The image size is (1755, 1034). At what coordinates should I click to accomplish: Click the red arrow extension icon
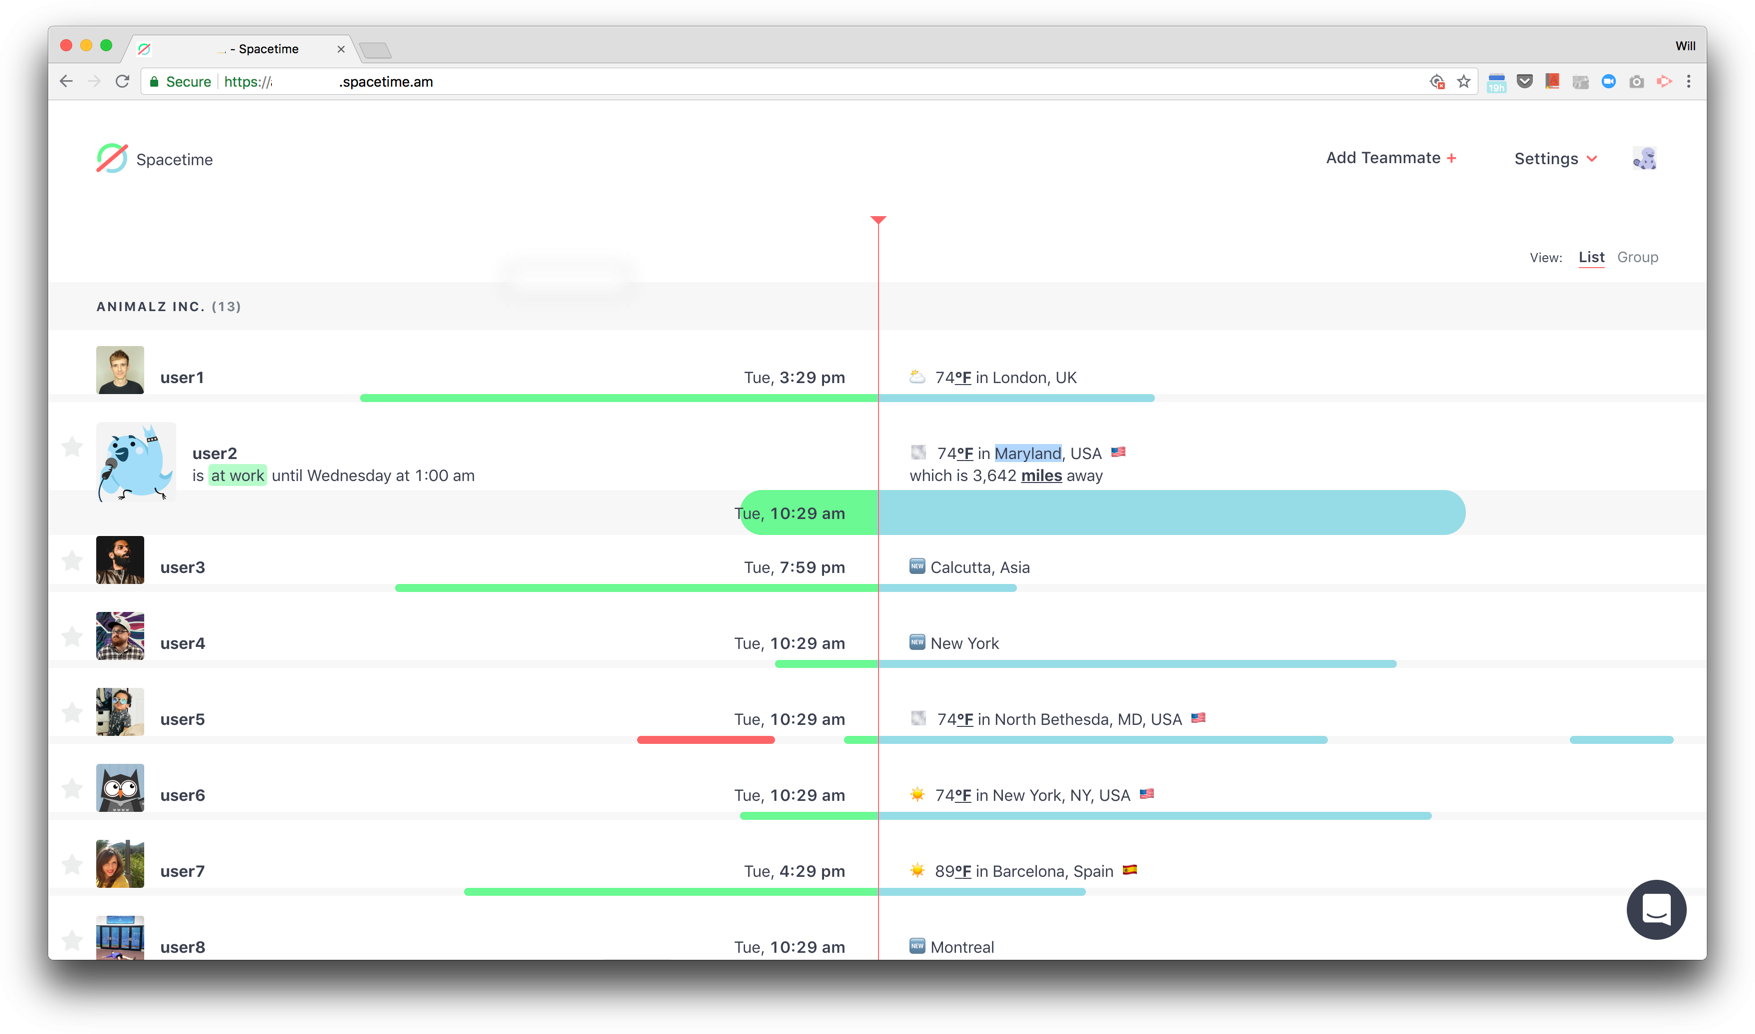point(1665,82)
